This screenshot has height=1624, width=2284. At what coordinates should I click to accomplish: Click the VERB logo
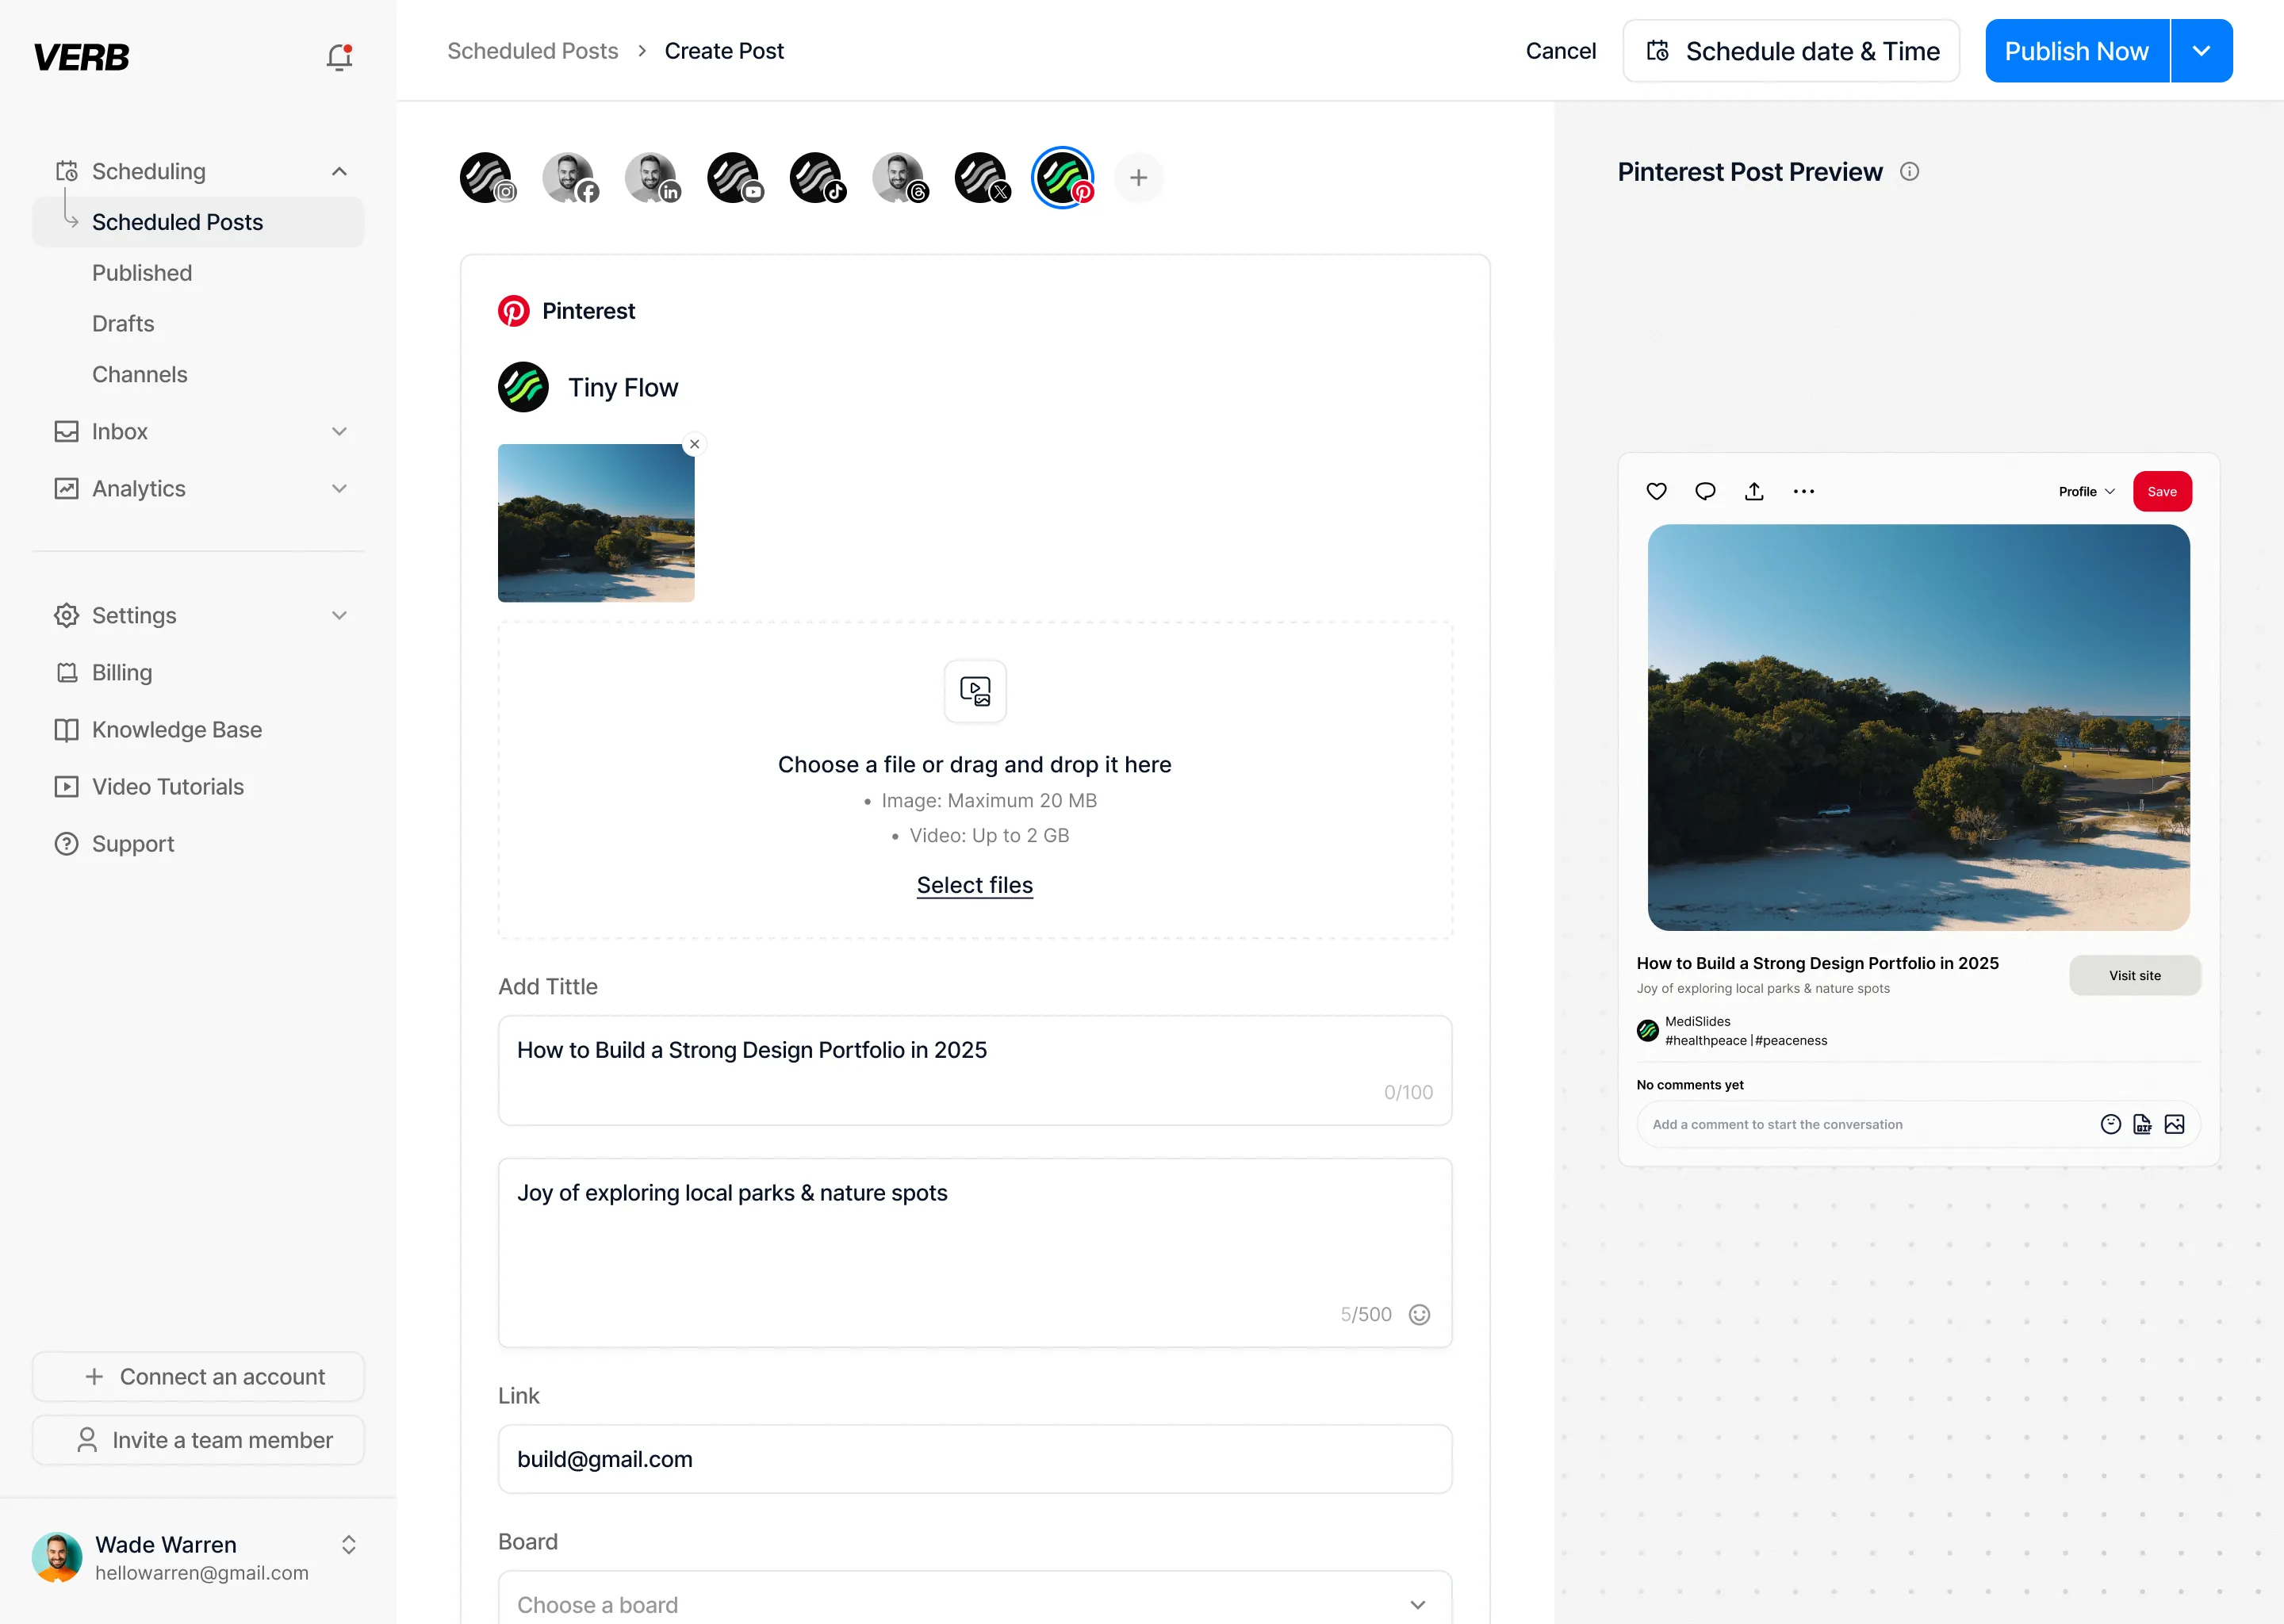(x=81, y=57)
